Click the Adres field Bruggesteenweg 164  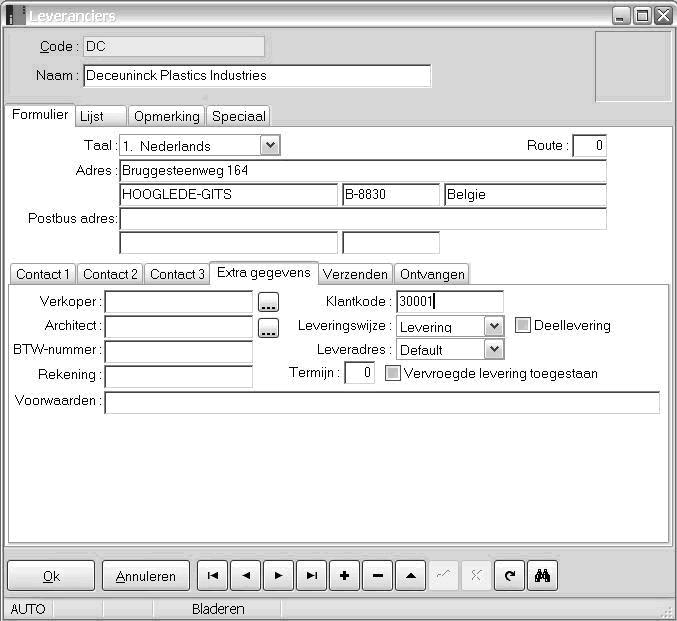363,171
